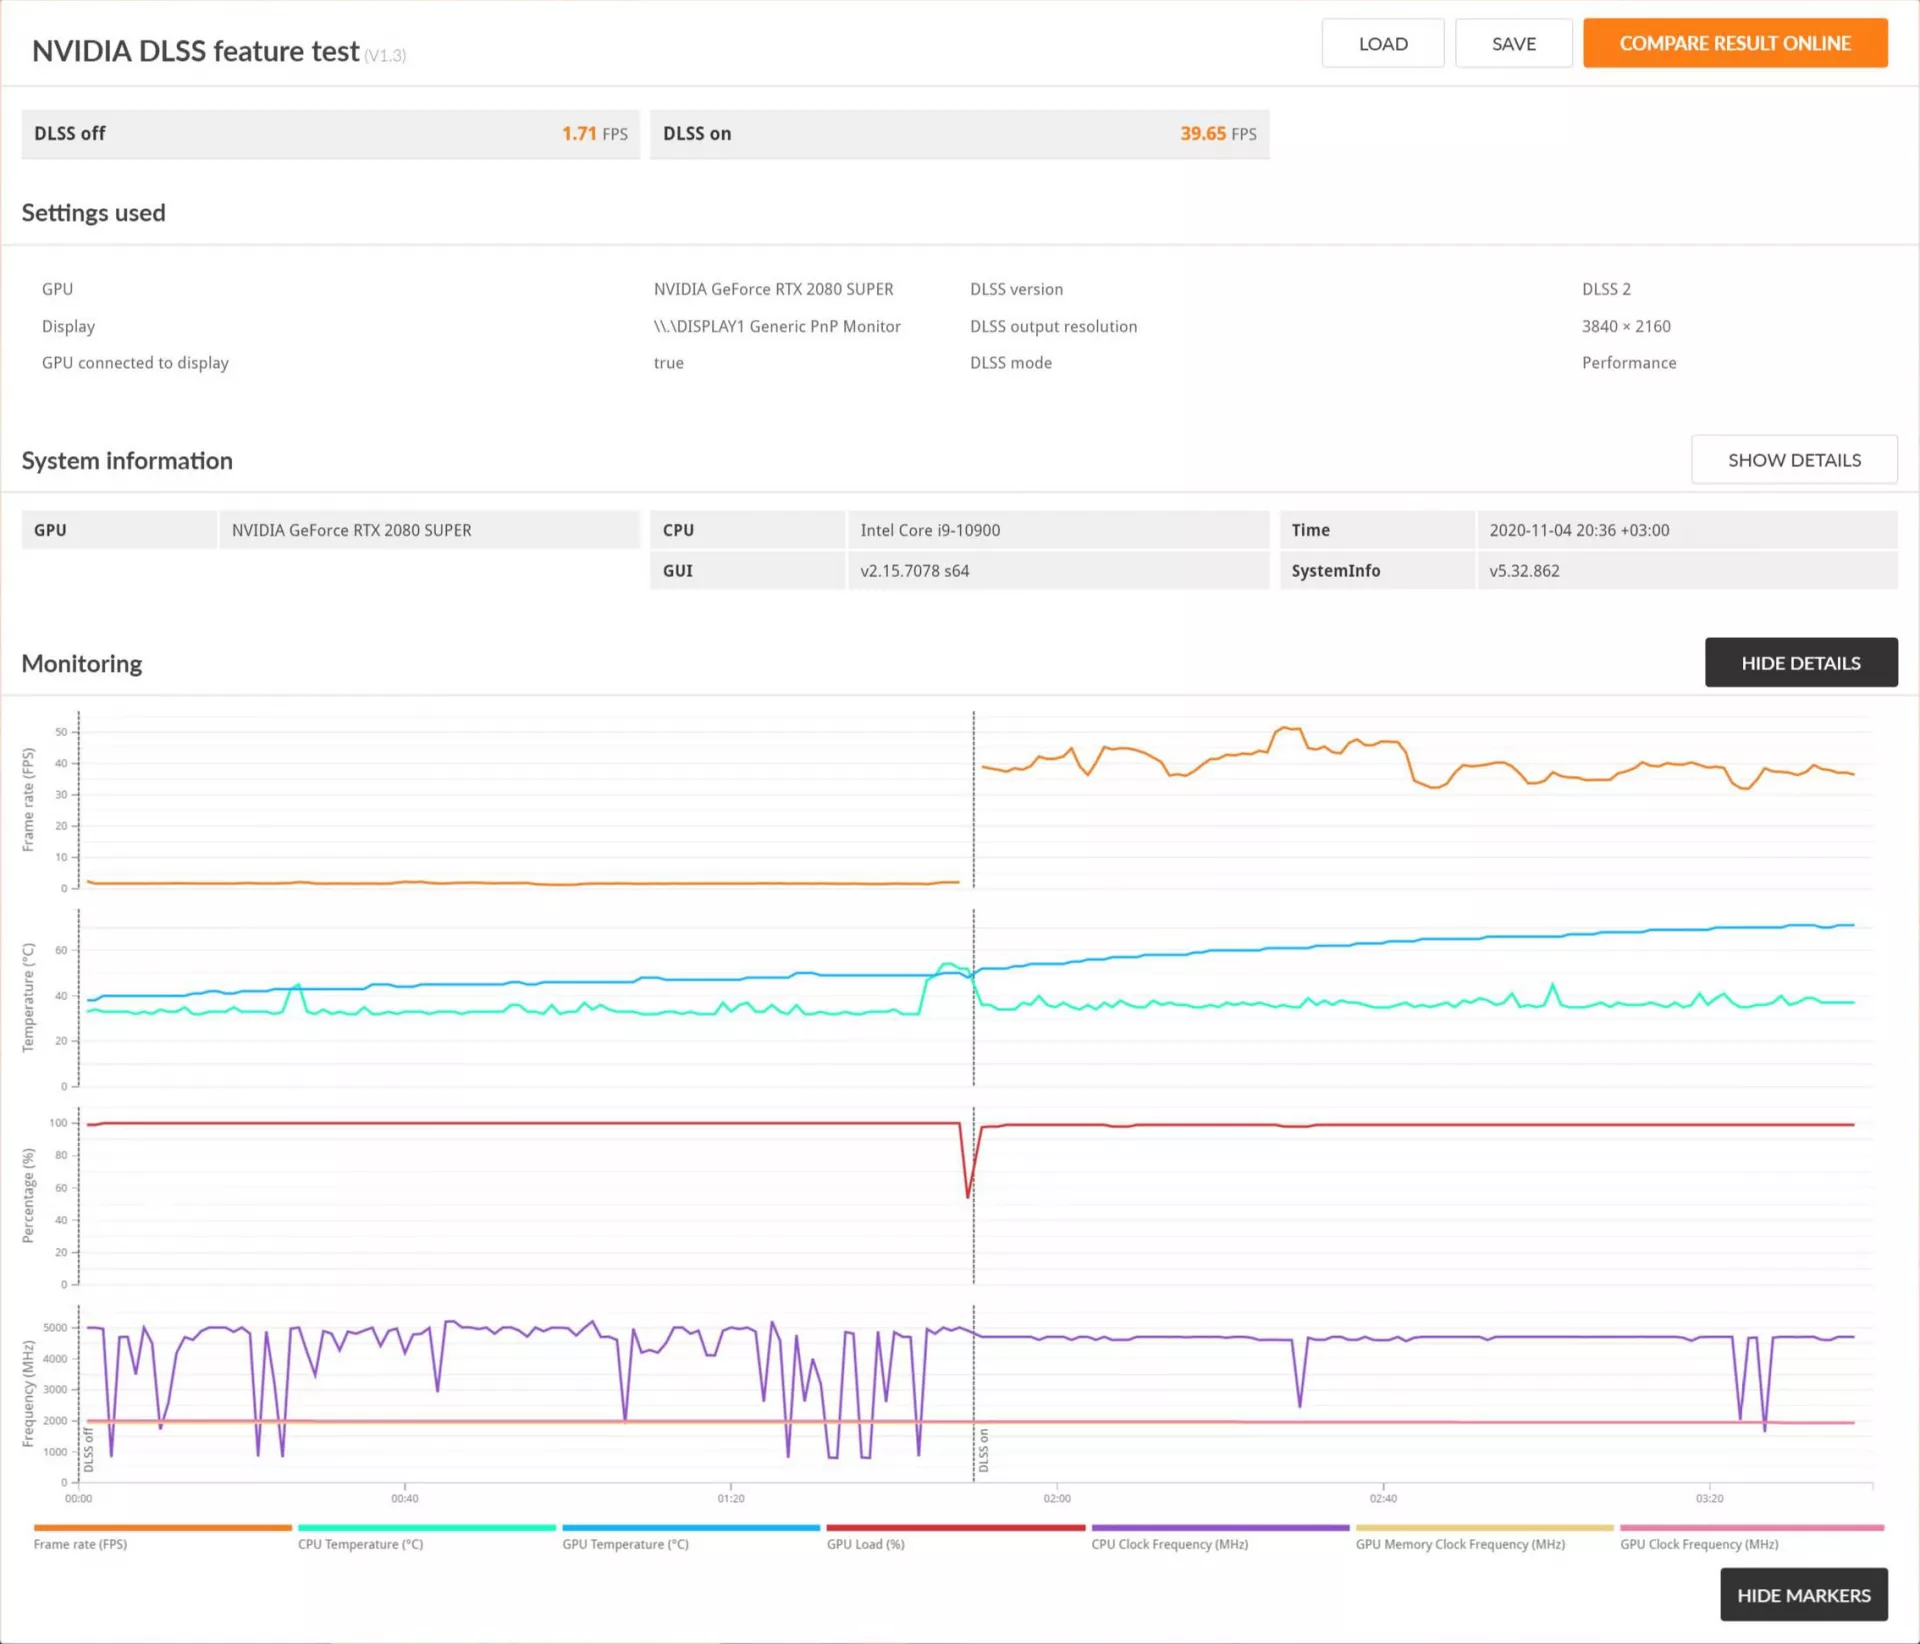1920x1644 pixels.
Task: Click the DLSS on timeline marker
Action: (x=983, y=1450)
